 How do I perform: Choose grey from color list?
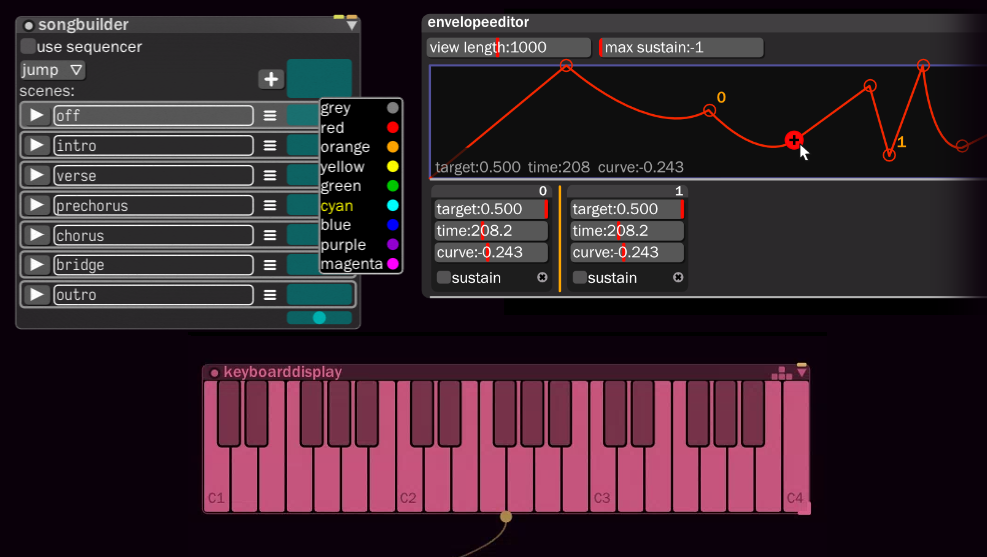[x=360, y=108]
